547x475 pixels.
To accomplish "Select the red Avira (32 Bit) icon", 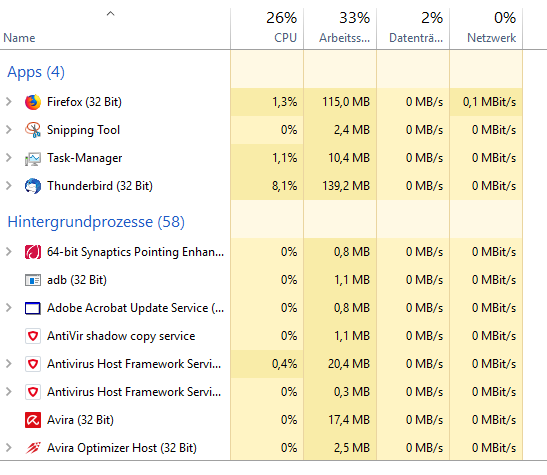I will pos(33,420).
